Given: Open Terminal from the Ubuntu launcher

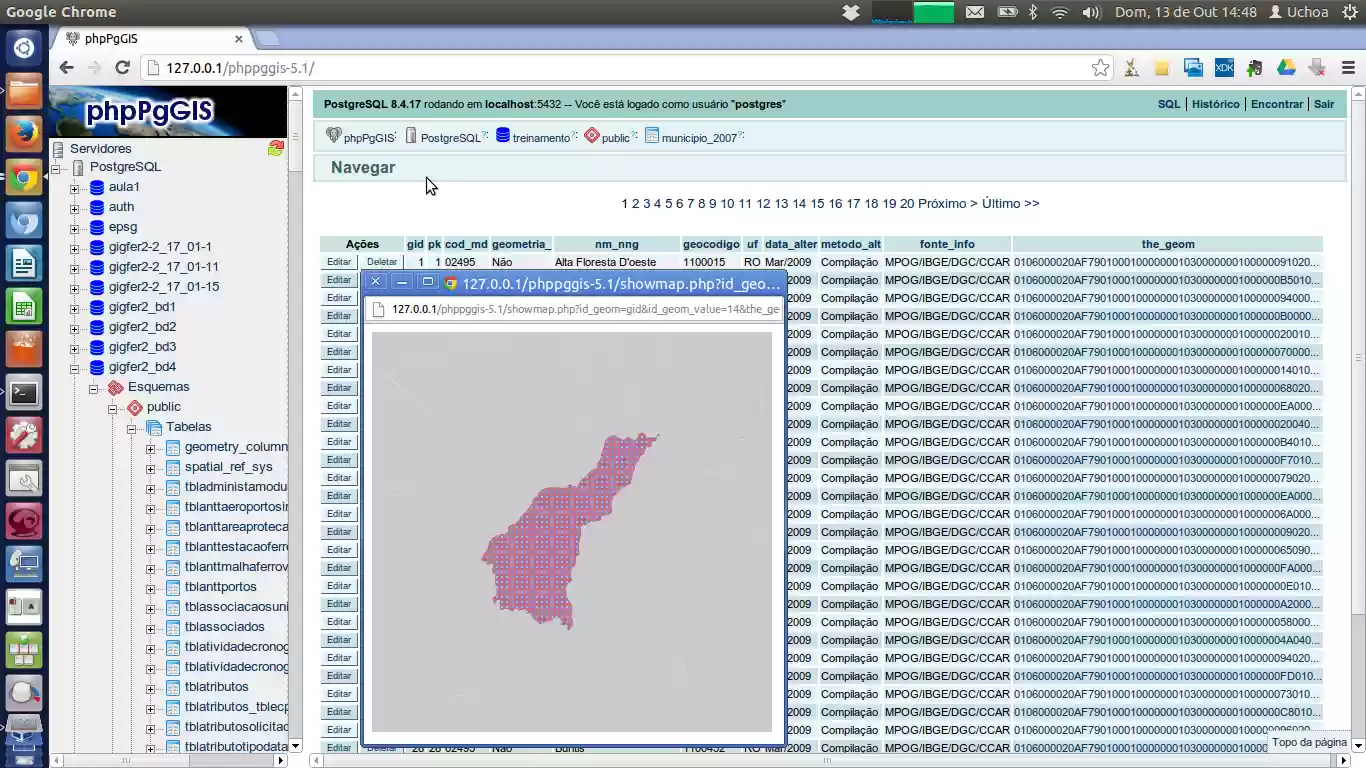Looking at the screenshot, I should click(22, 393).
